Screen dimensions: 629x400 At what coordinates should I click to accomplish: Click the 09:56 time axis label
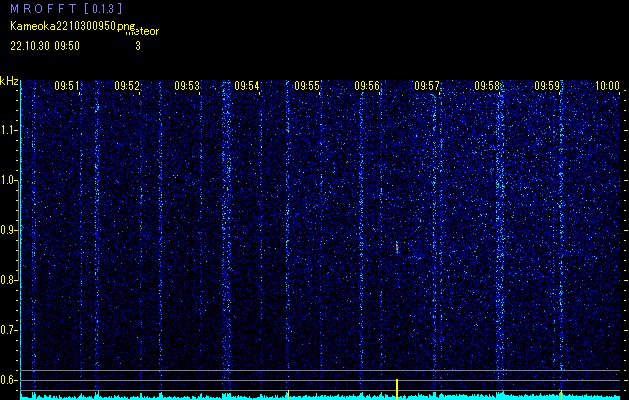[367, 85]
